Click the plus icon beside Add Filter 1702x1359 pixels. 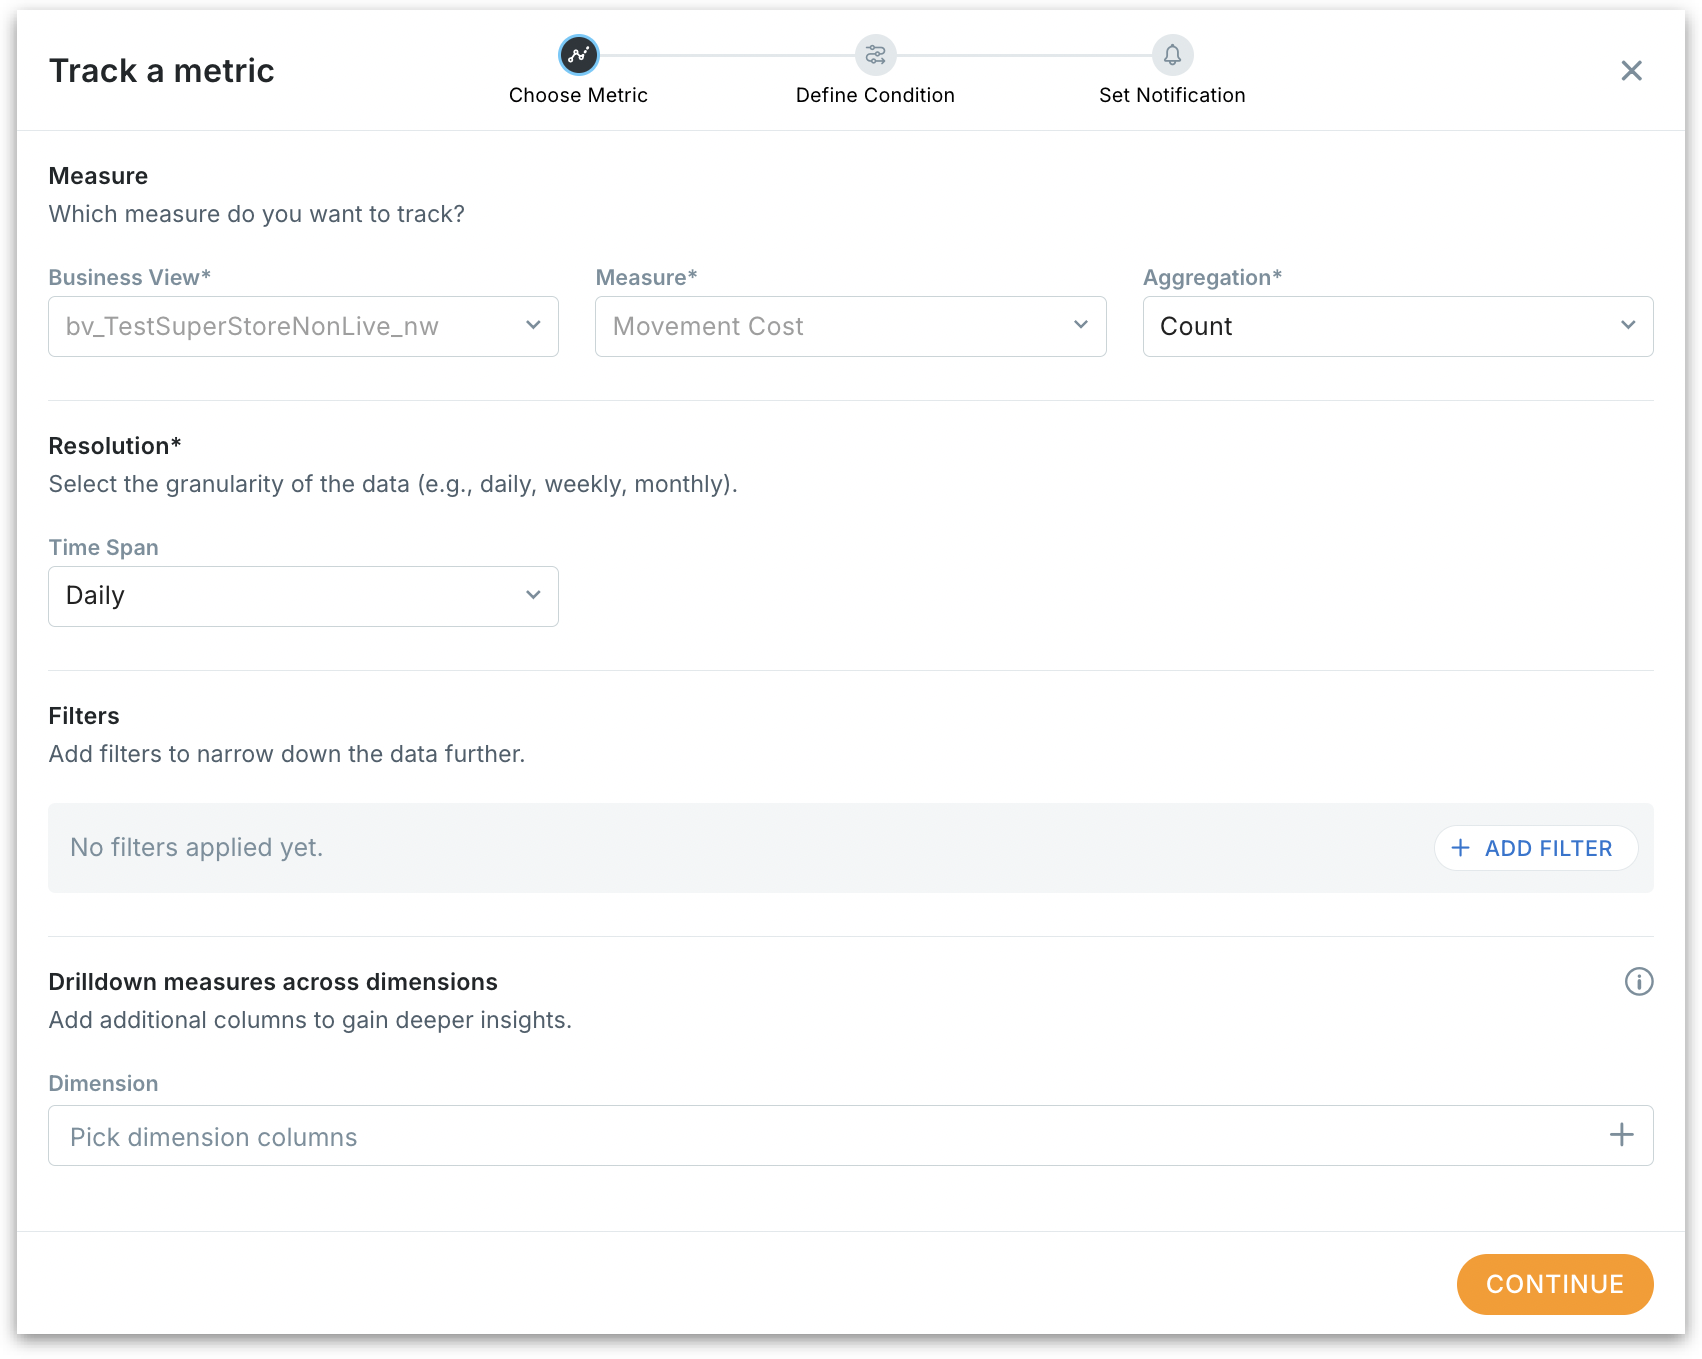(1461, 848)
